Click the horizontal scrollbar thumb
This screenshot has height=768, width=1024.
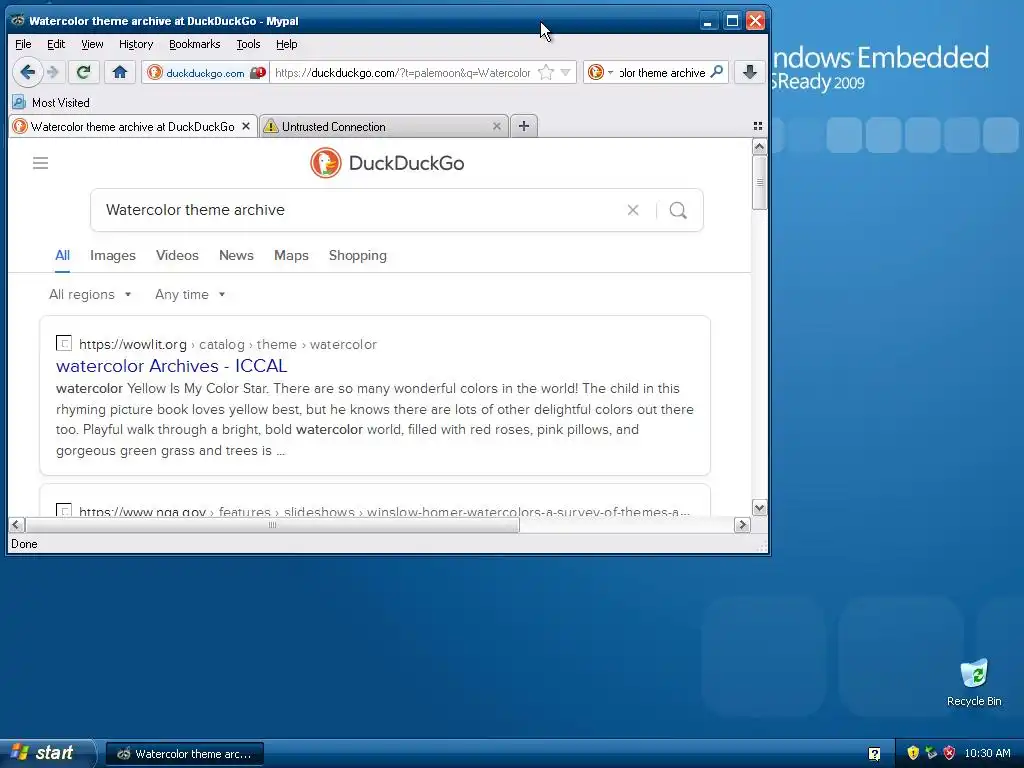click(272, 524)
